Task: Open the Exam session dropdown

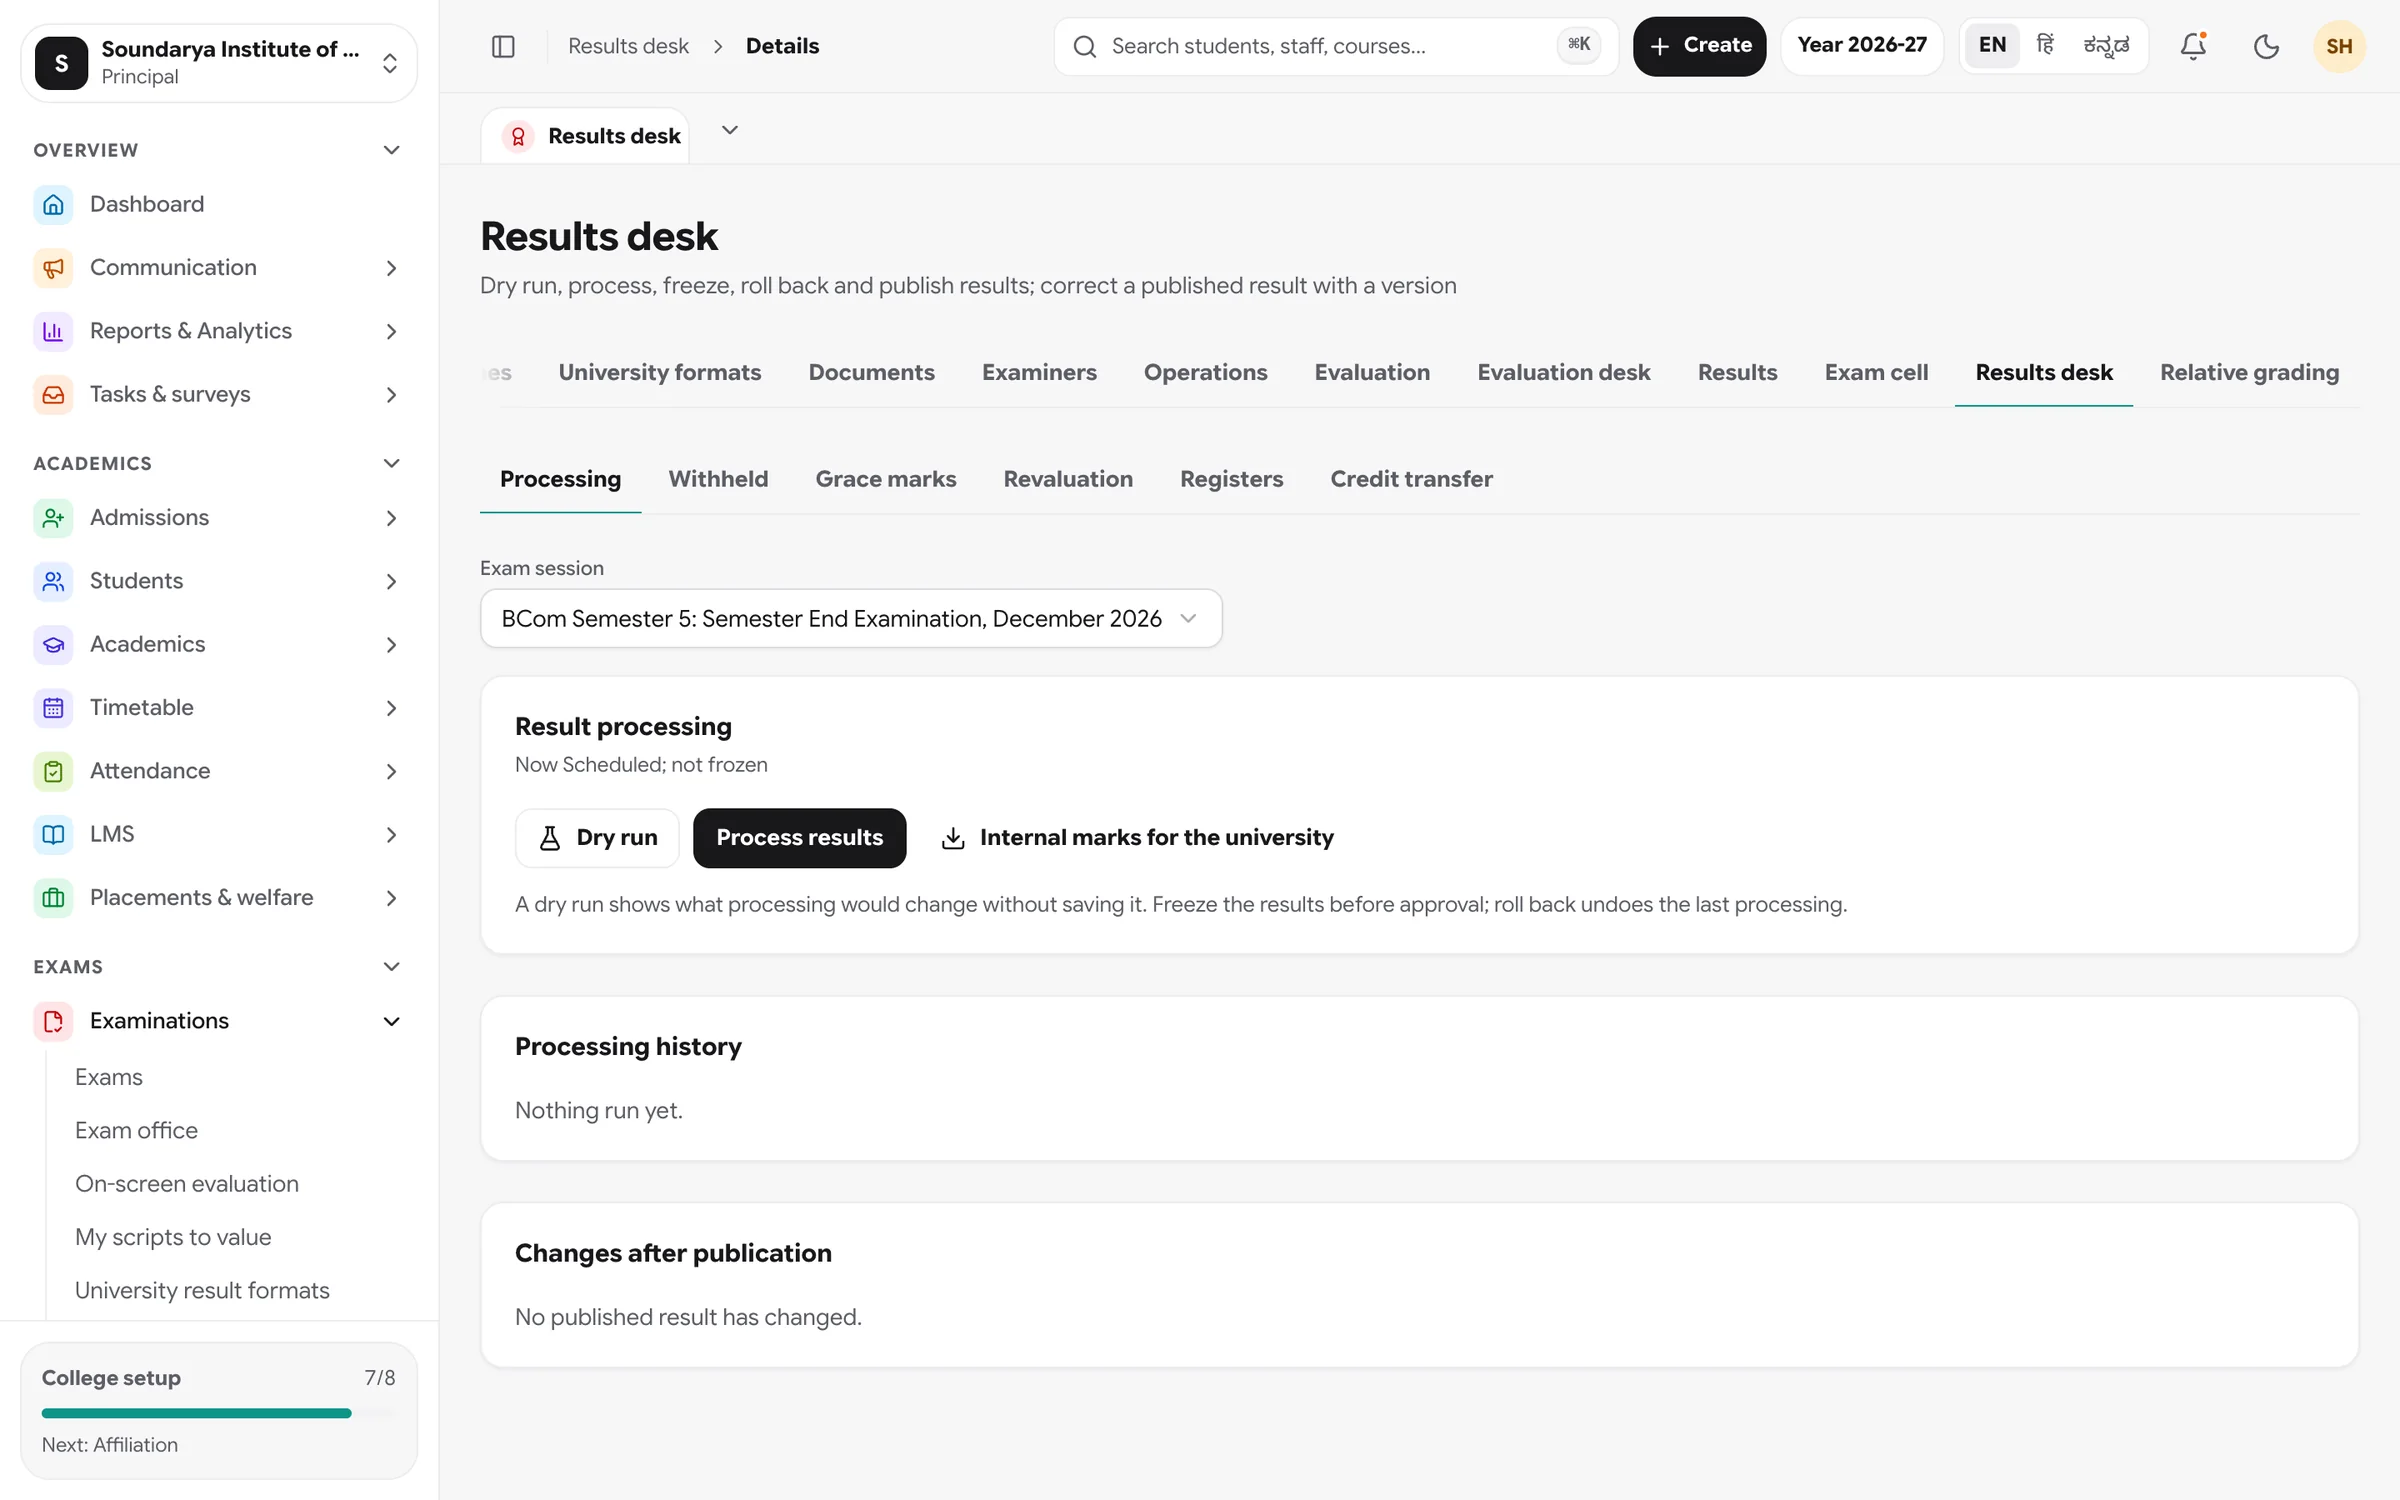Action: [851, 618]
